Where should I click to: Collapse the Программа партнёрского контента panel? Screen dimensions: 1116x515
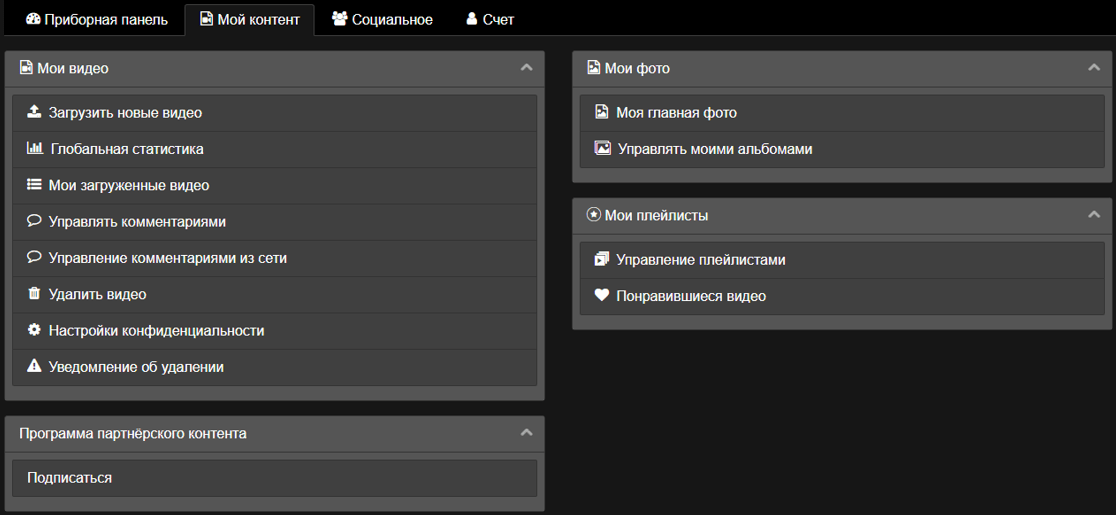[527, 433]
